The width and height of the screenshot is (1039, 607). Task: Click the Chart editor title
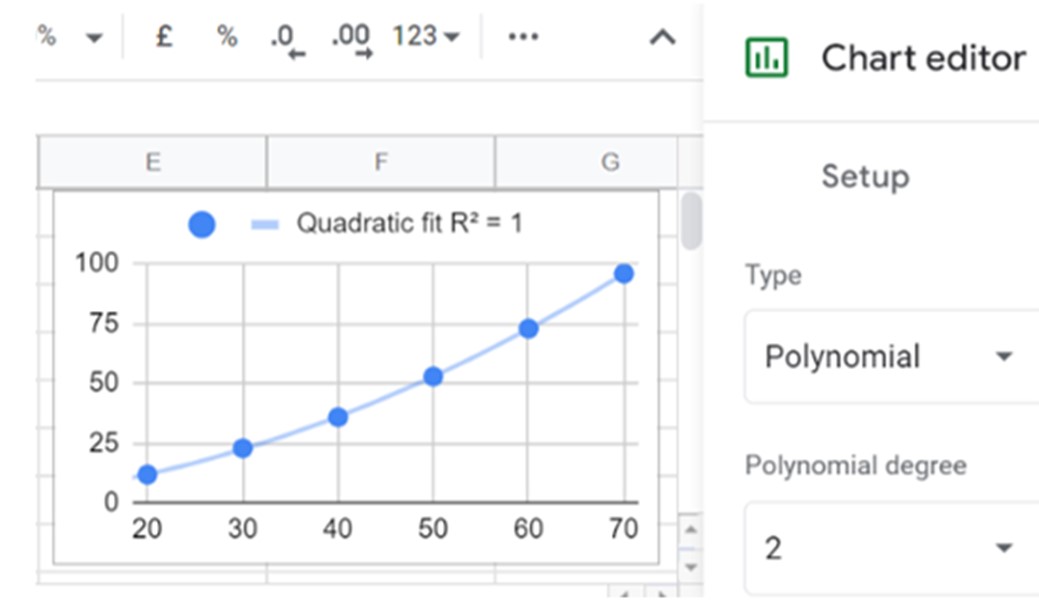[x=924, y=58]
